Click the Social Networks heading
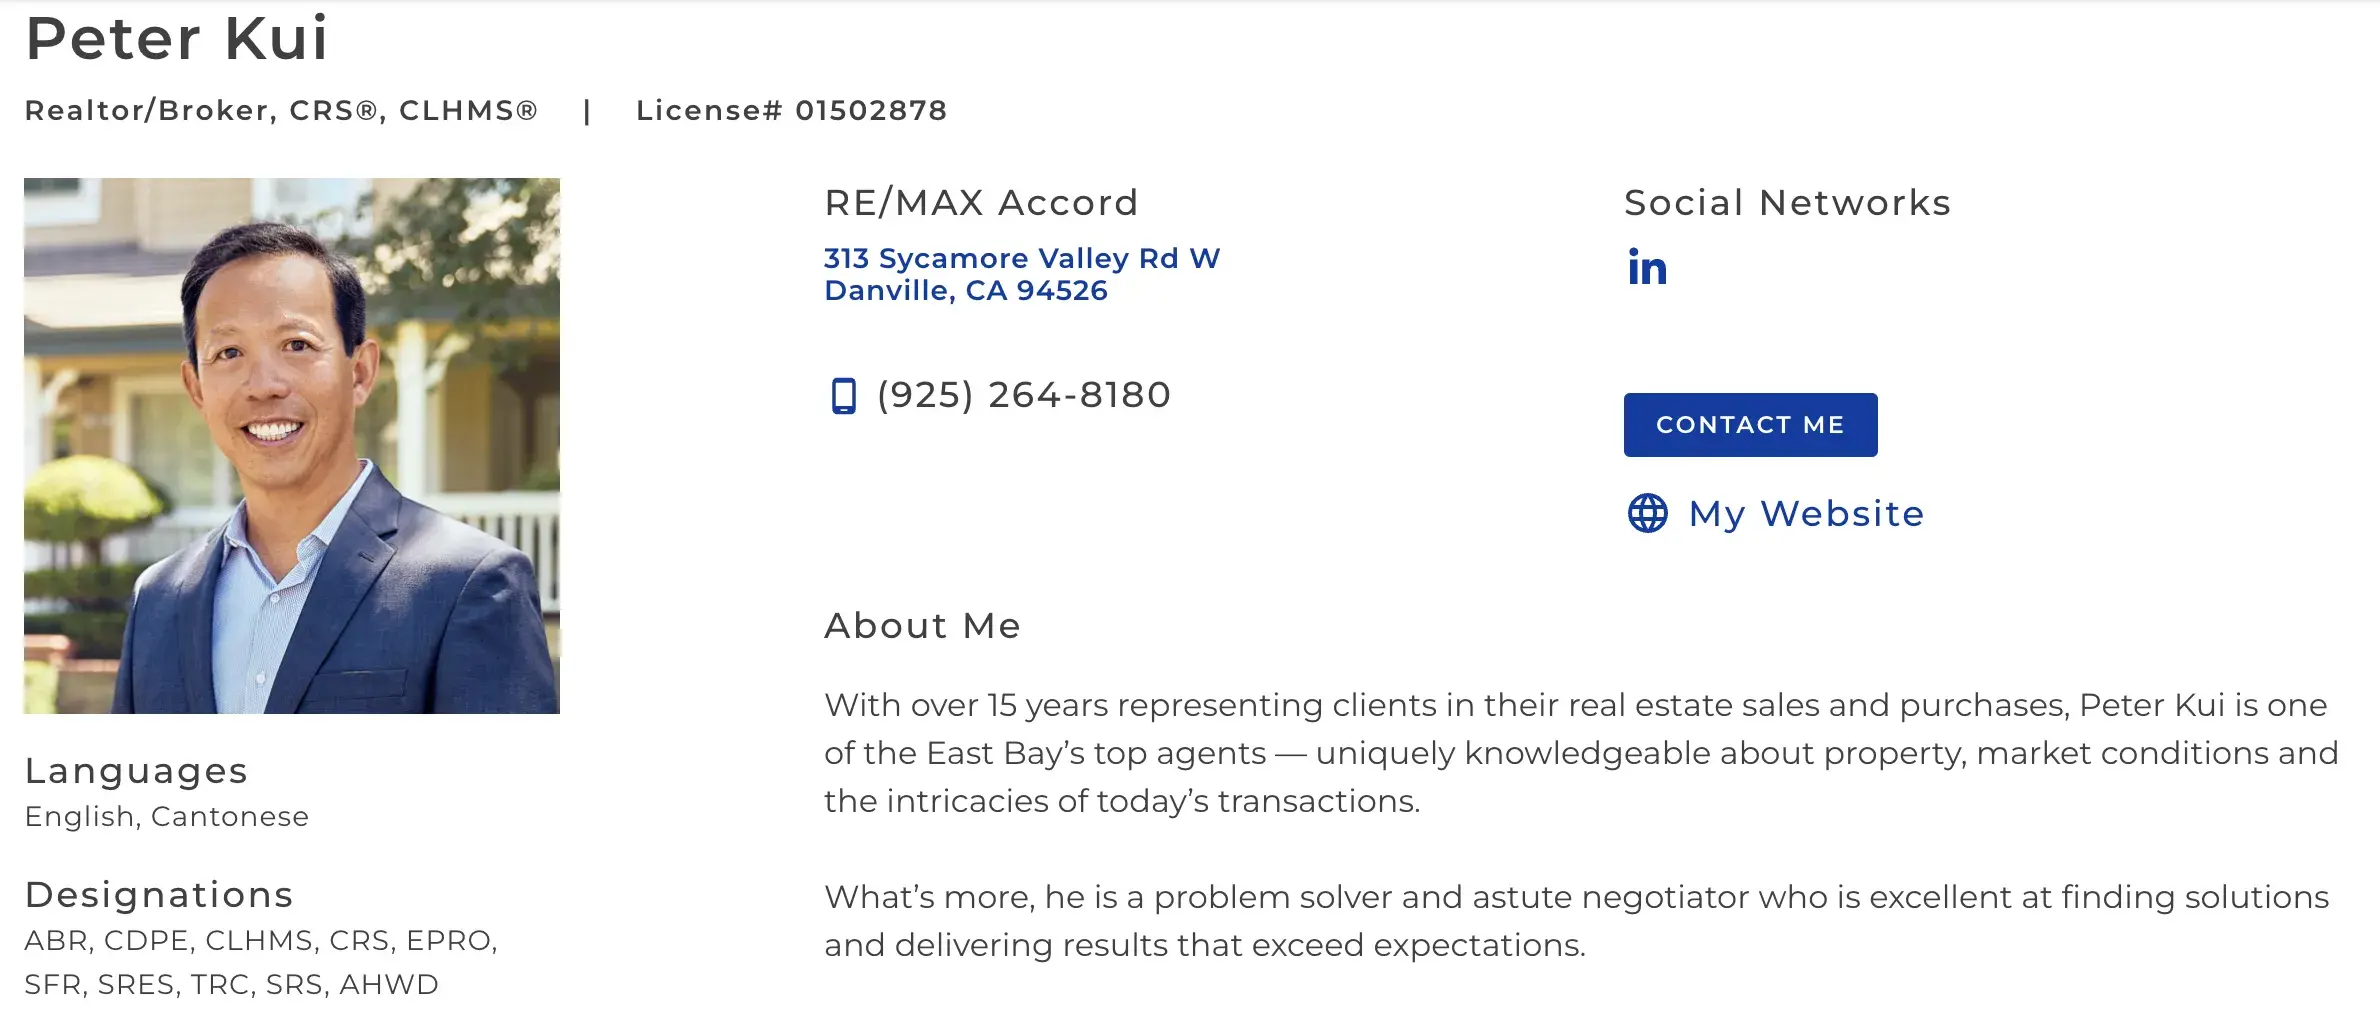Screen dimensions: 2380x1014 (1787, 203)
